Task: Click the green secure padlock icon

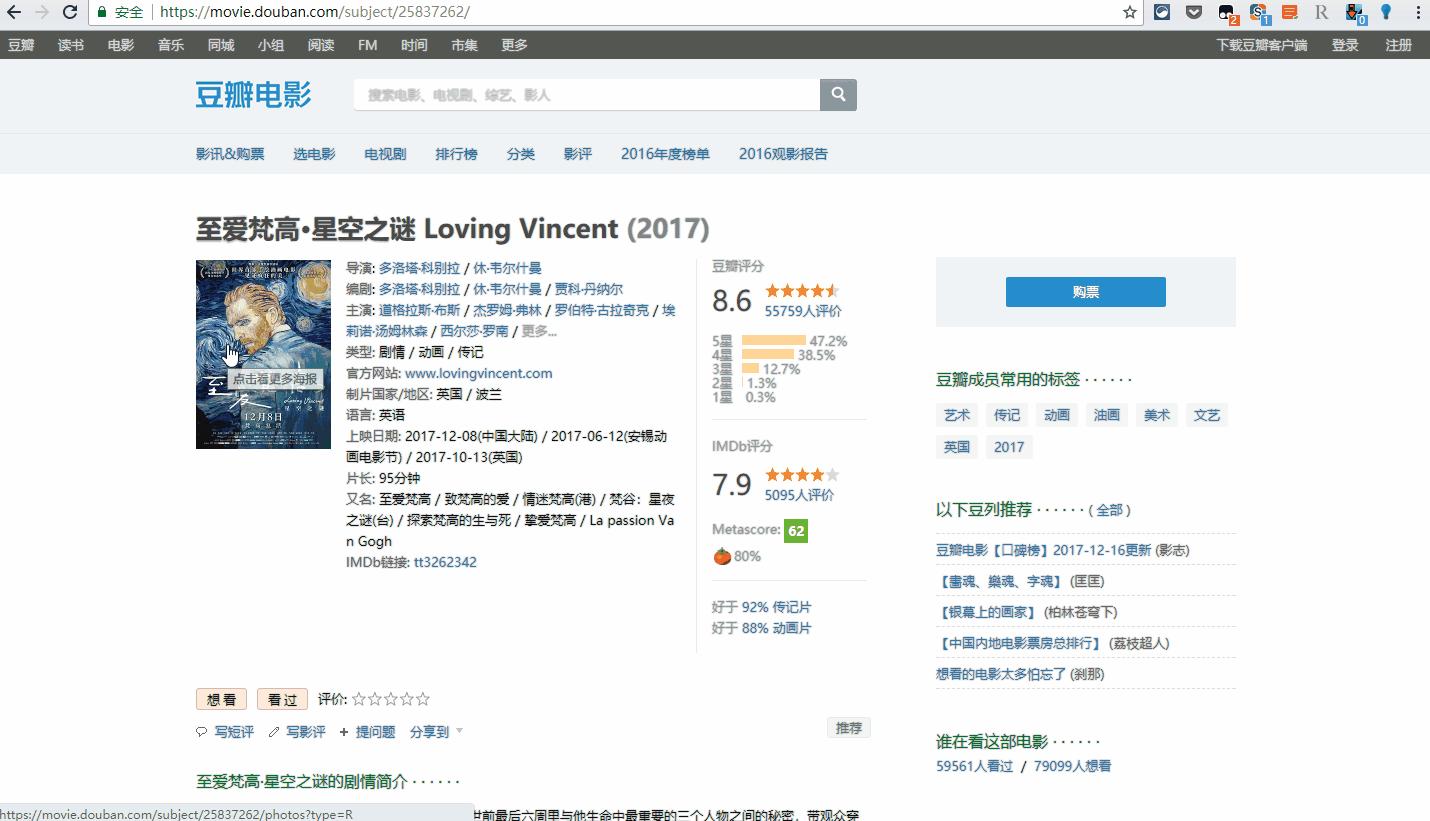Action: [x=102, y=12]
